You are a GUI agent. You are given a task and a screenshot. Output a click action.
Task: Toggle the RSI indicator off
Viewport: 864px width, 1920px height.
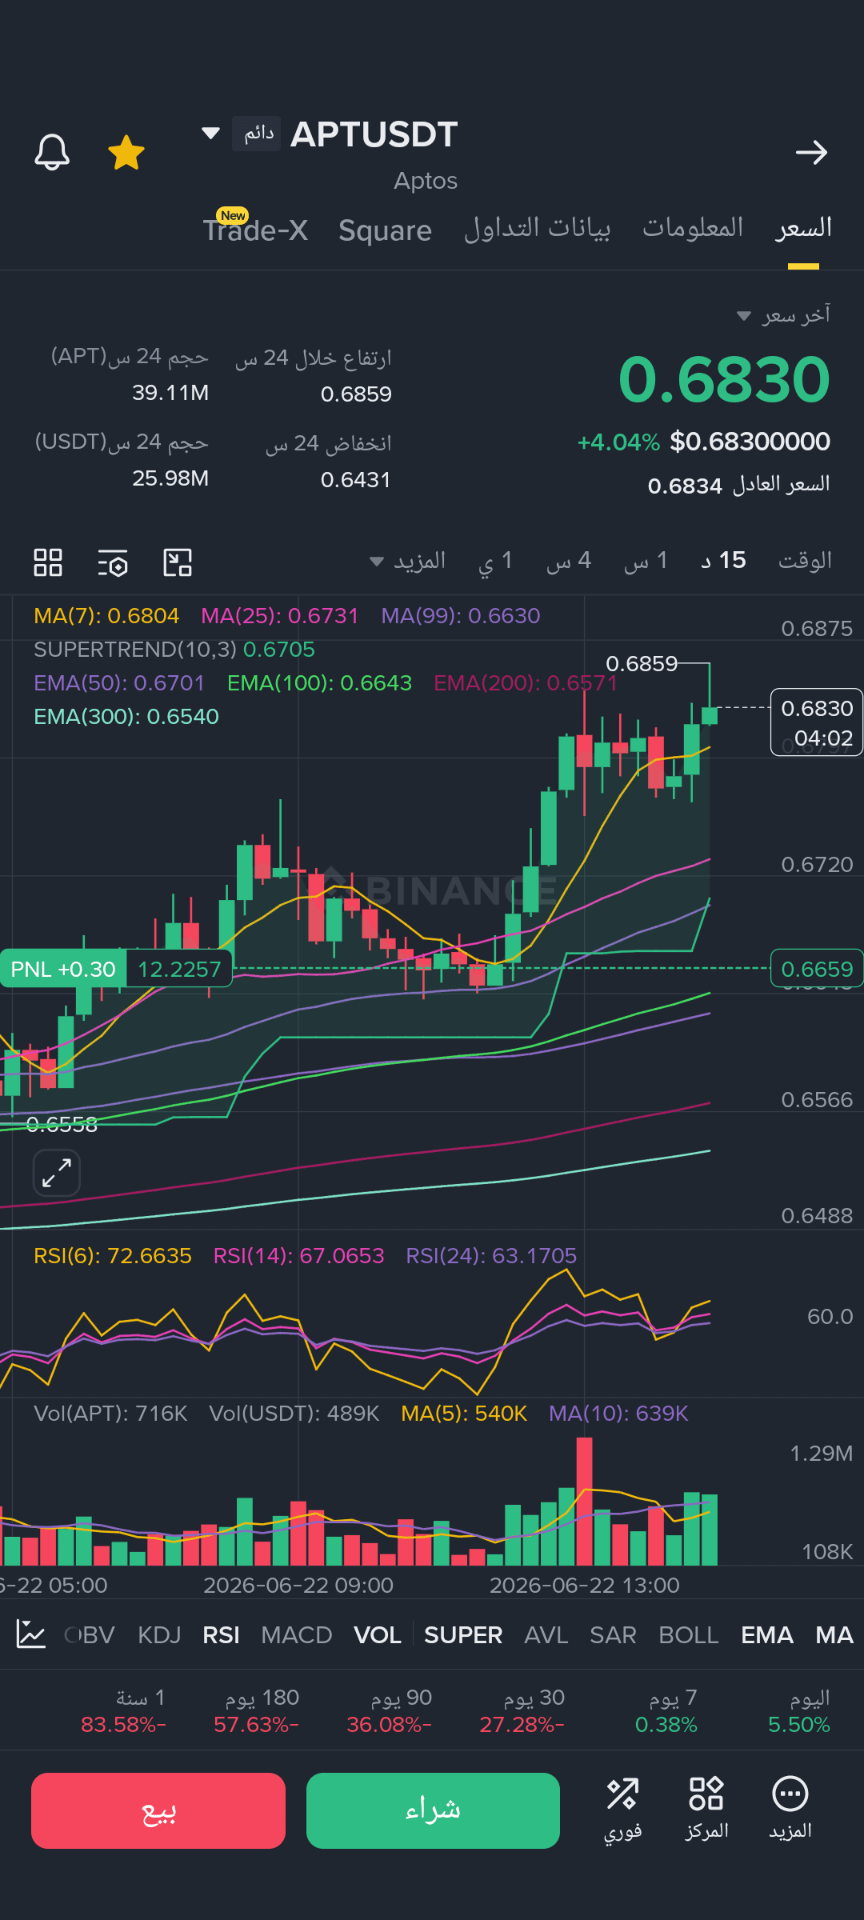coord(221,1635)
